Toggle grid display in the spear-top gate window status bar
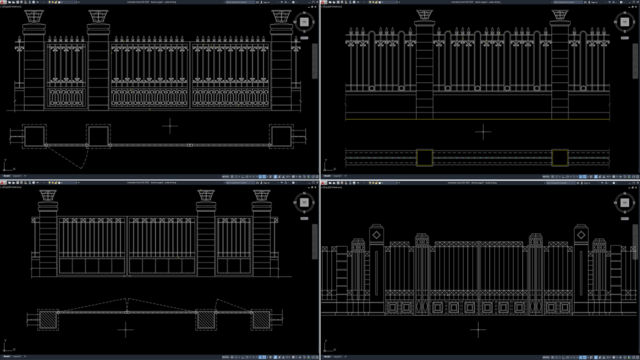Image resolution: width=640 pixels, height=360 pixels. pyautogui.click(x=232, y=176)
